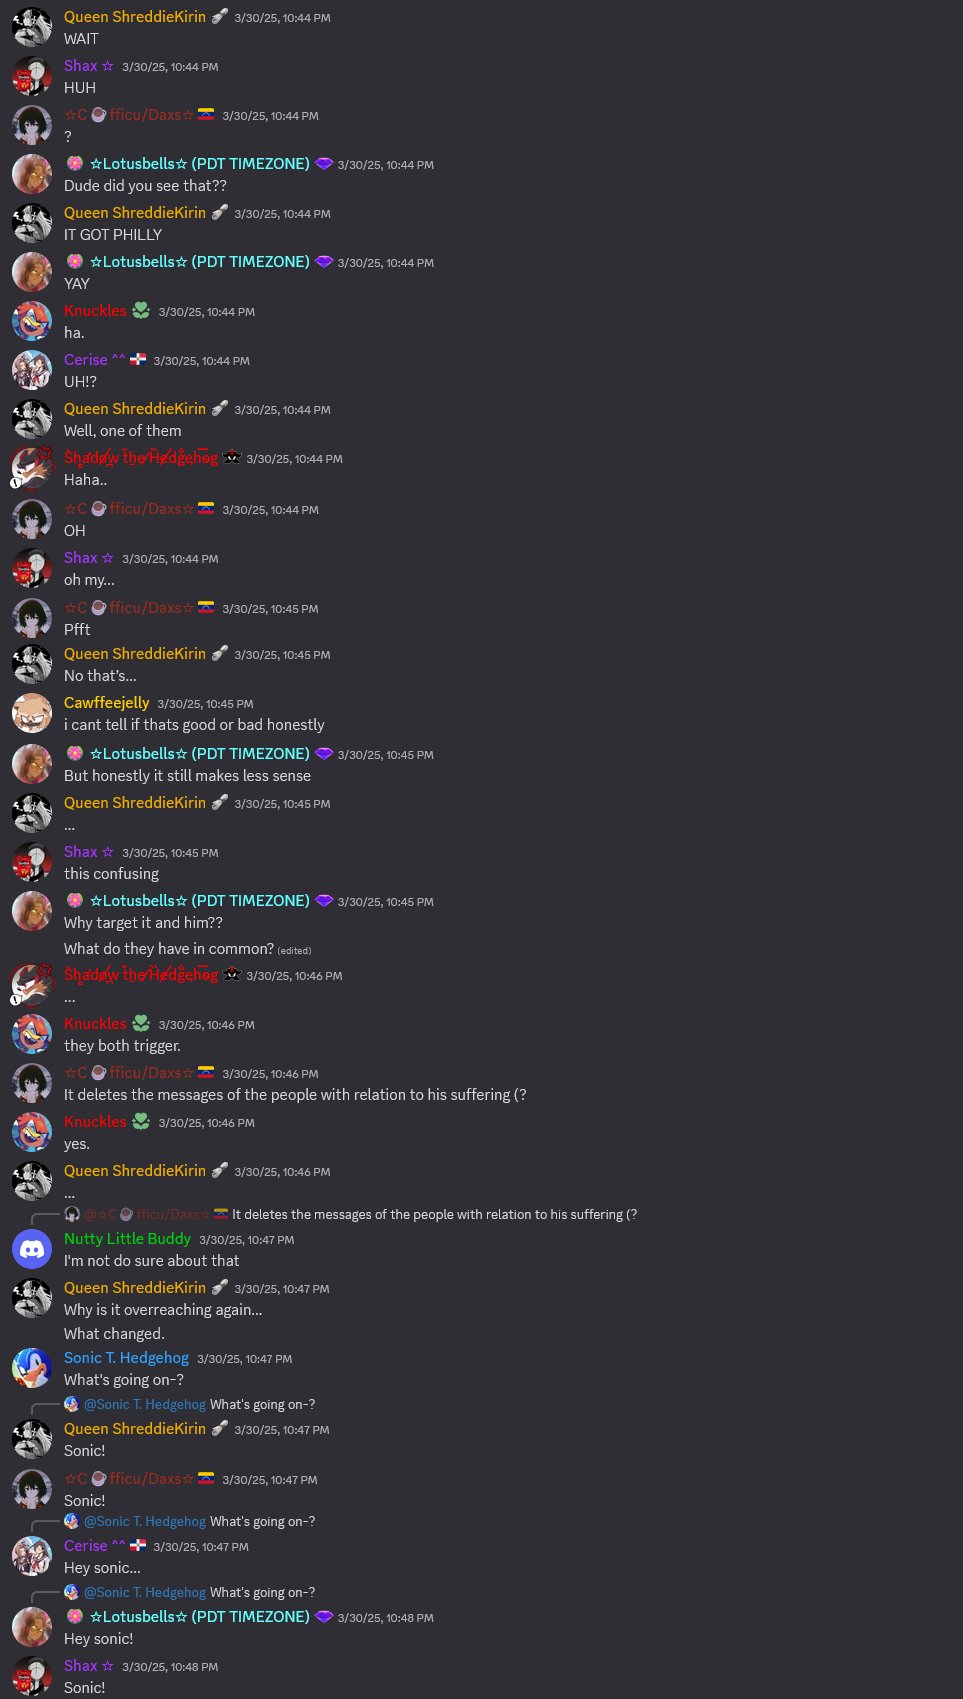The width and height of the screenshot is (963, 1699).
Task: Click the Venezuela flag icon on Daxs's "OH" message
Action: coord(206,508)
